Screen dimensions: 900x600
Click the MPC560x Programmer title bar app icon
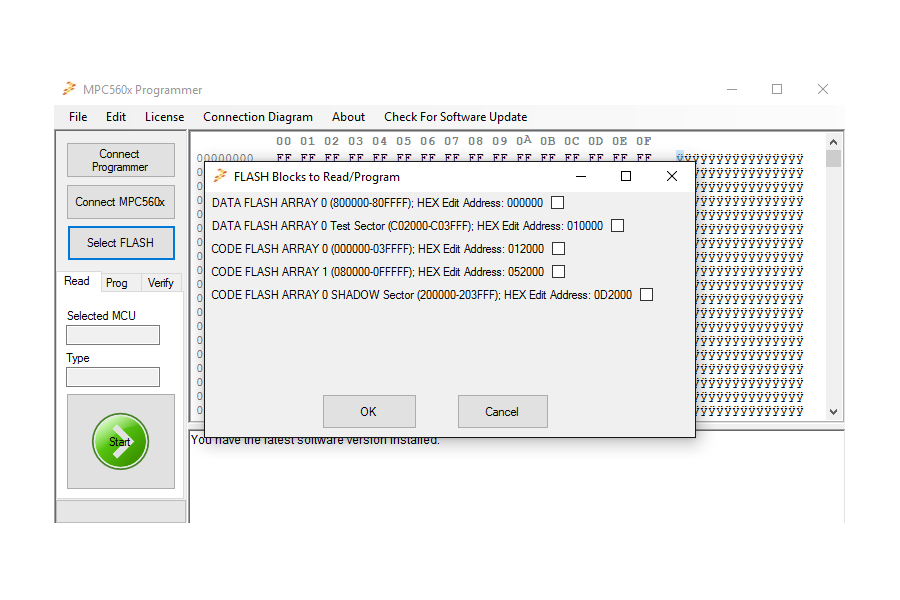pyautogui.click(x=69, y=89)
